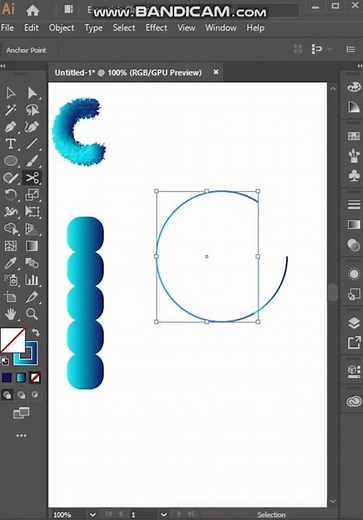The width and height of the screenshot is (363, 520).
Task: Activate the Mesh tool
Action: click(11, 246)
